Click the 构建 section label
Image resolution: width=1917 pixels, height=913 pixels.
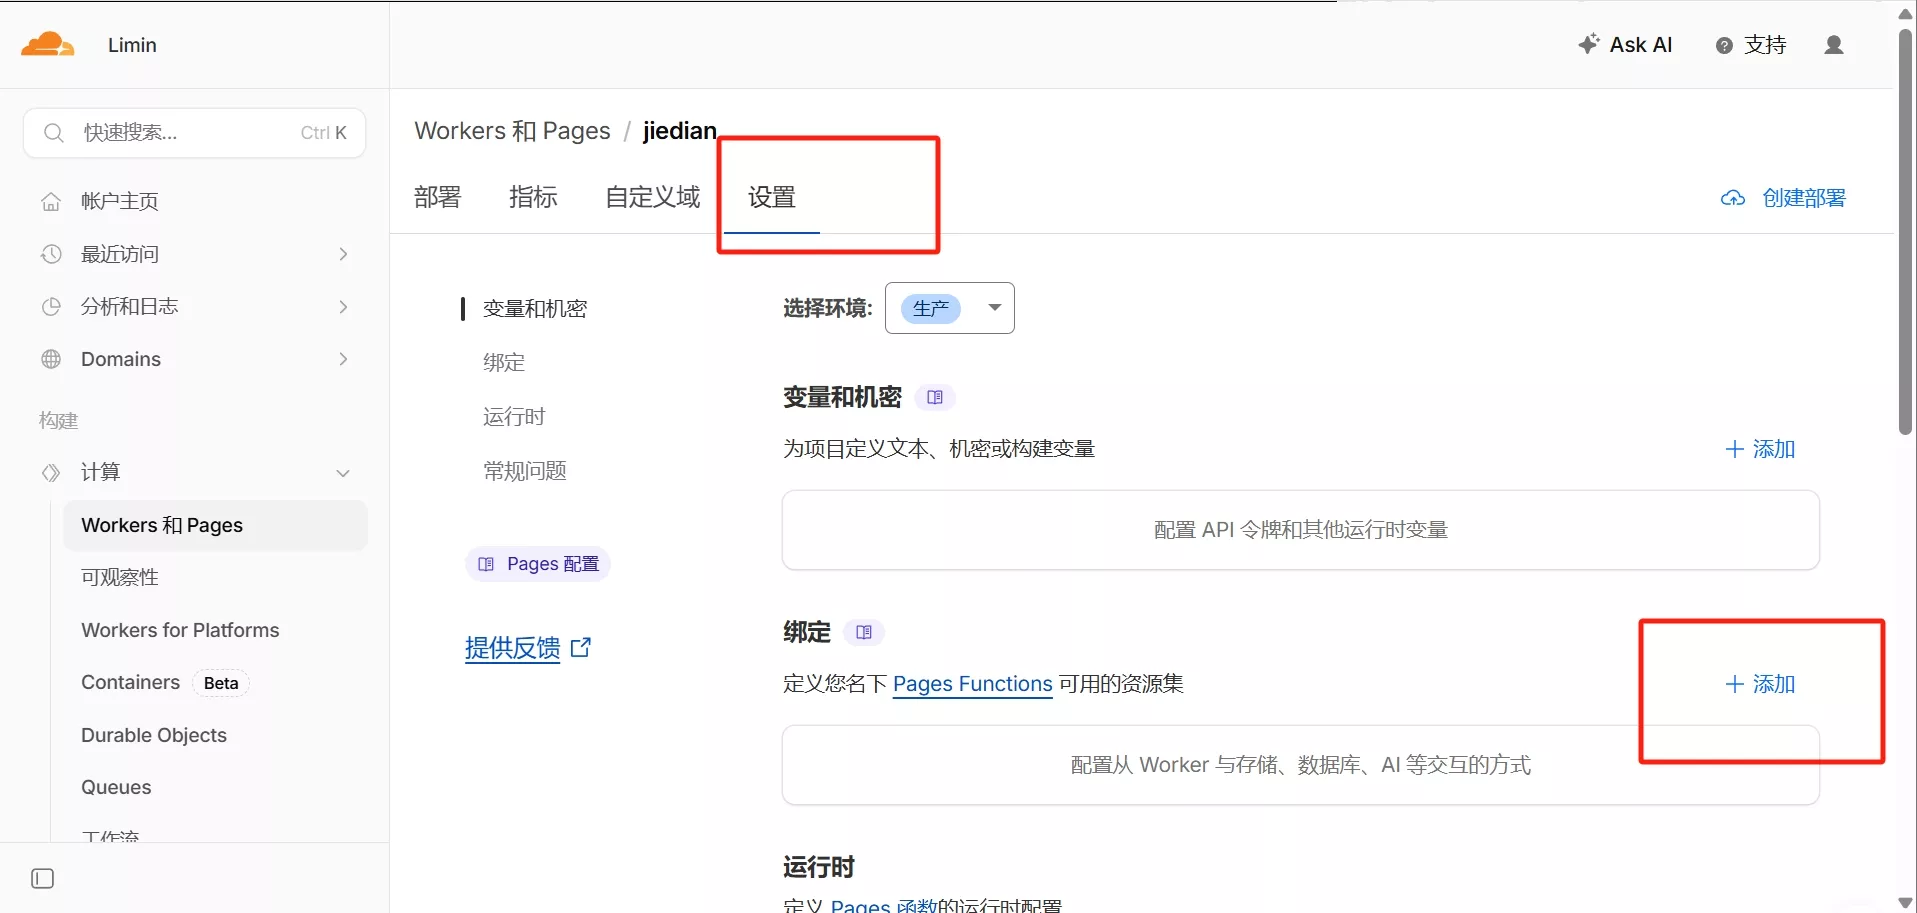[x=58, y=421]
